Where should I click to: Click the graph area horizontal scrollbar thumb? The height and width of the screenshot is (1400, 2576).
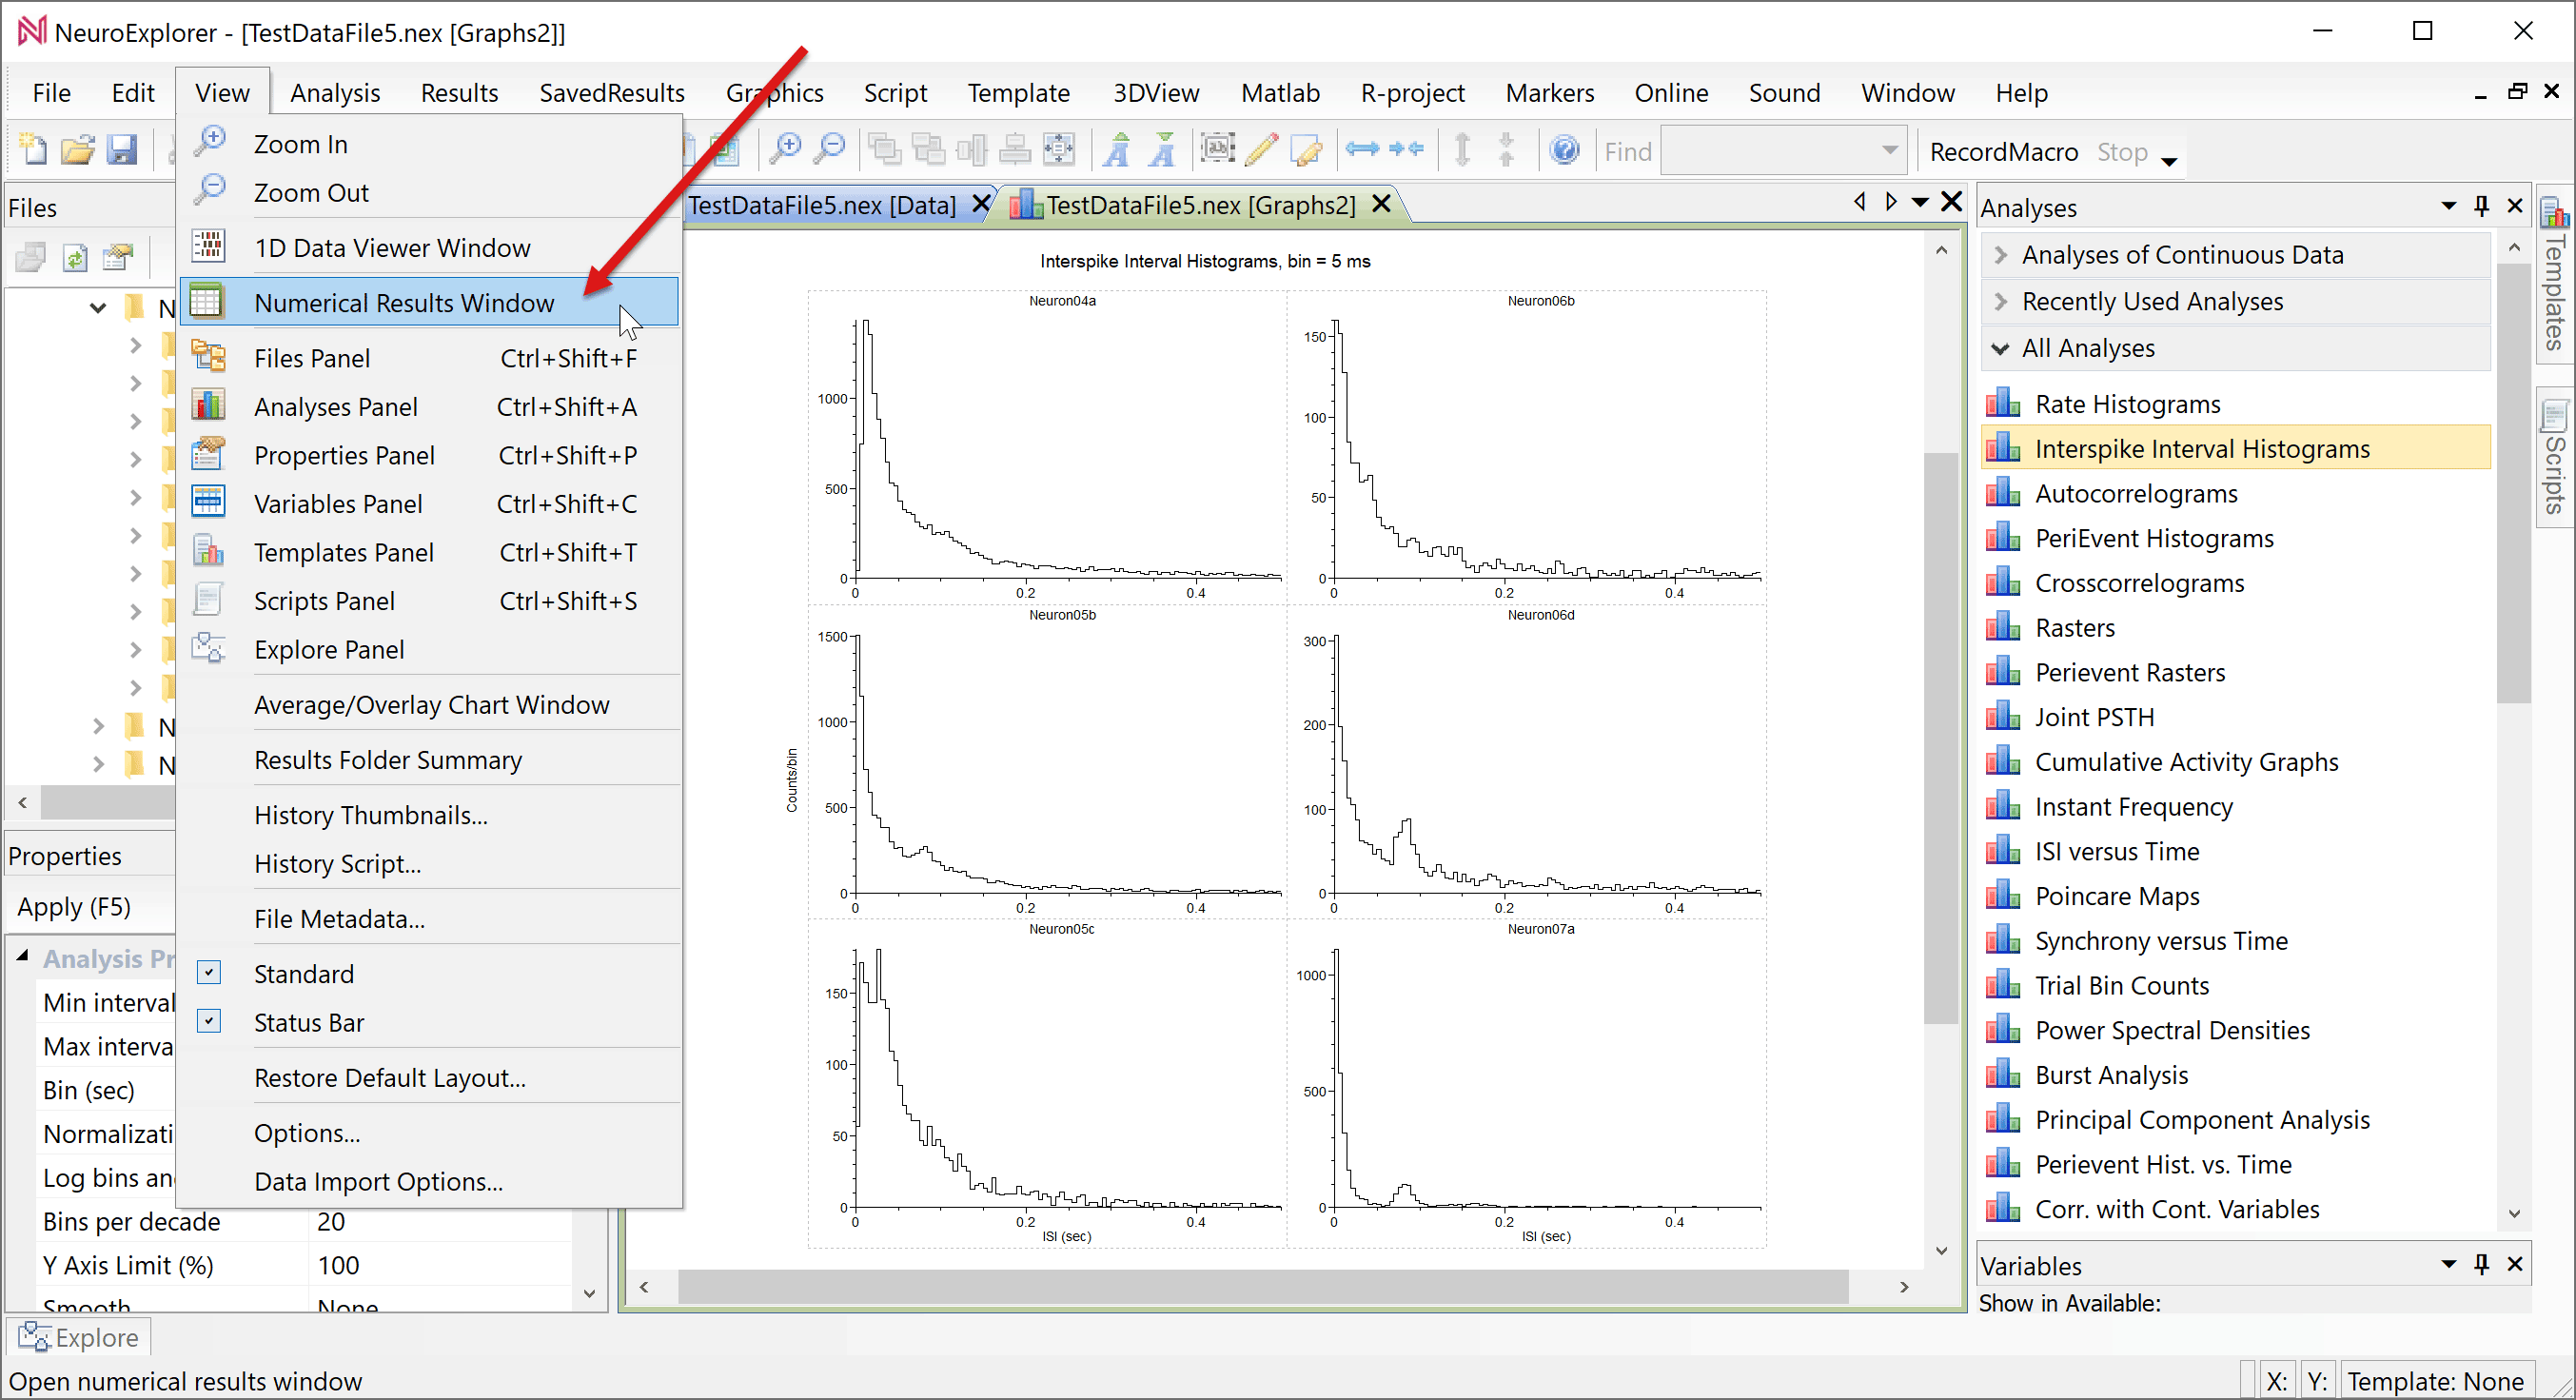pos(1263,1287)
